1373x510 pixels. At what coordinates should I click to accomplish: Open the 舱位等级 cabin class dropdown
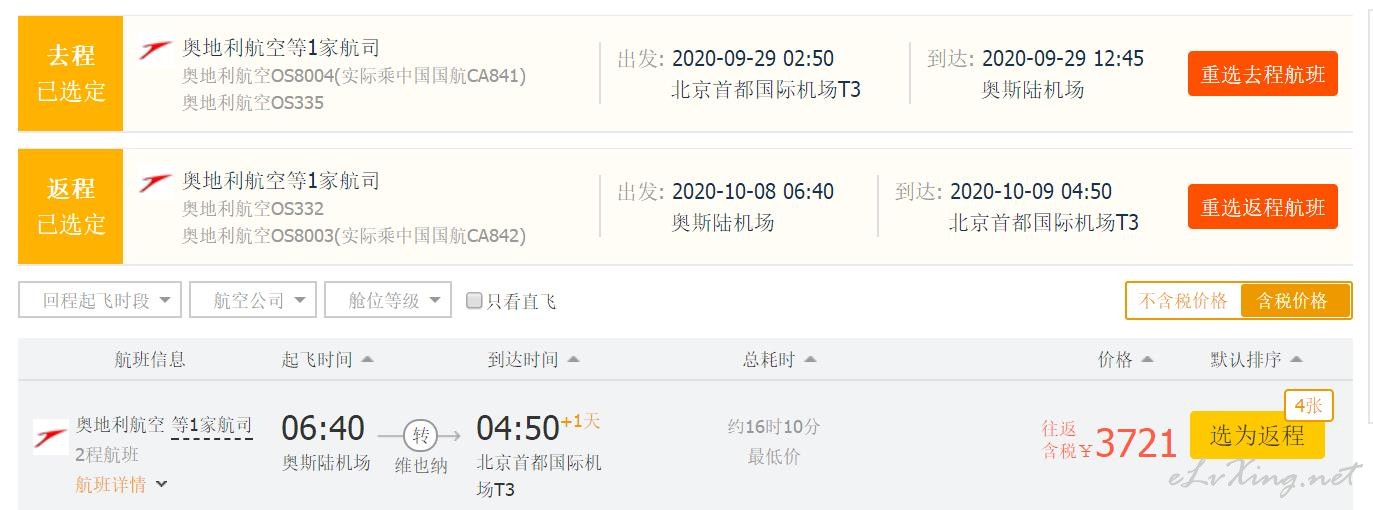pos(388,300)
